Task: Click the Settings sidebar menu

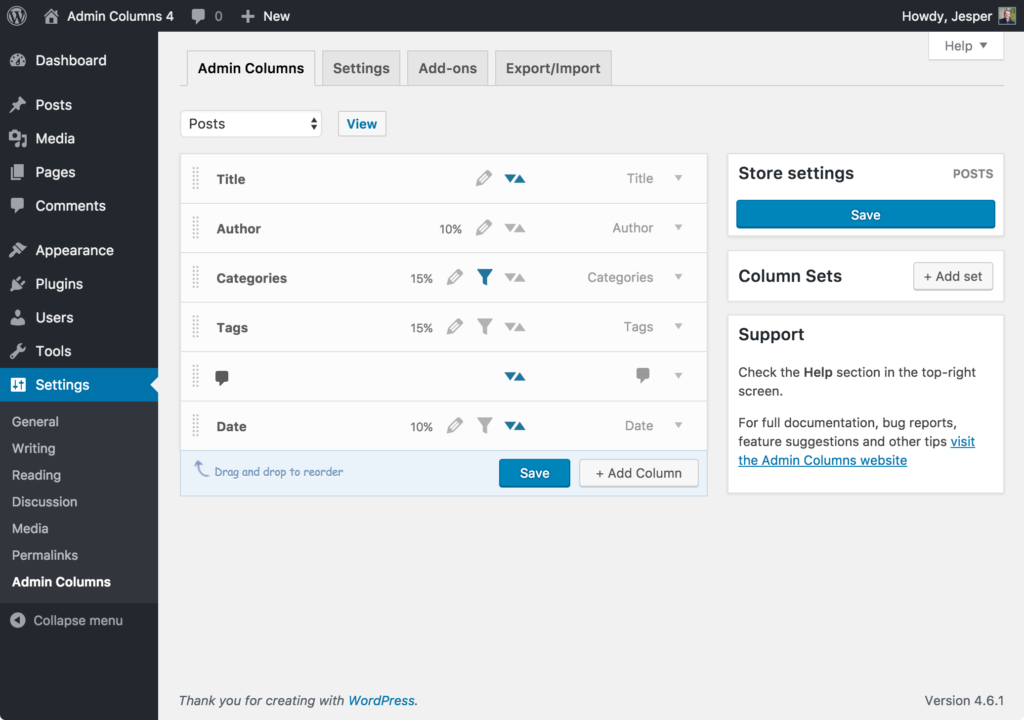Action: (79, 385)
